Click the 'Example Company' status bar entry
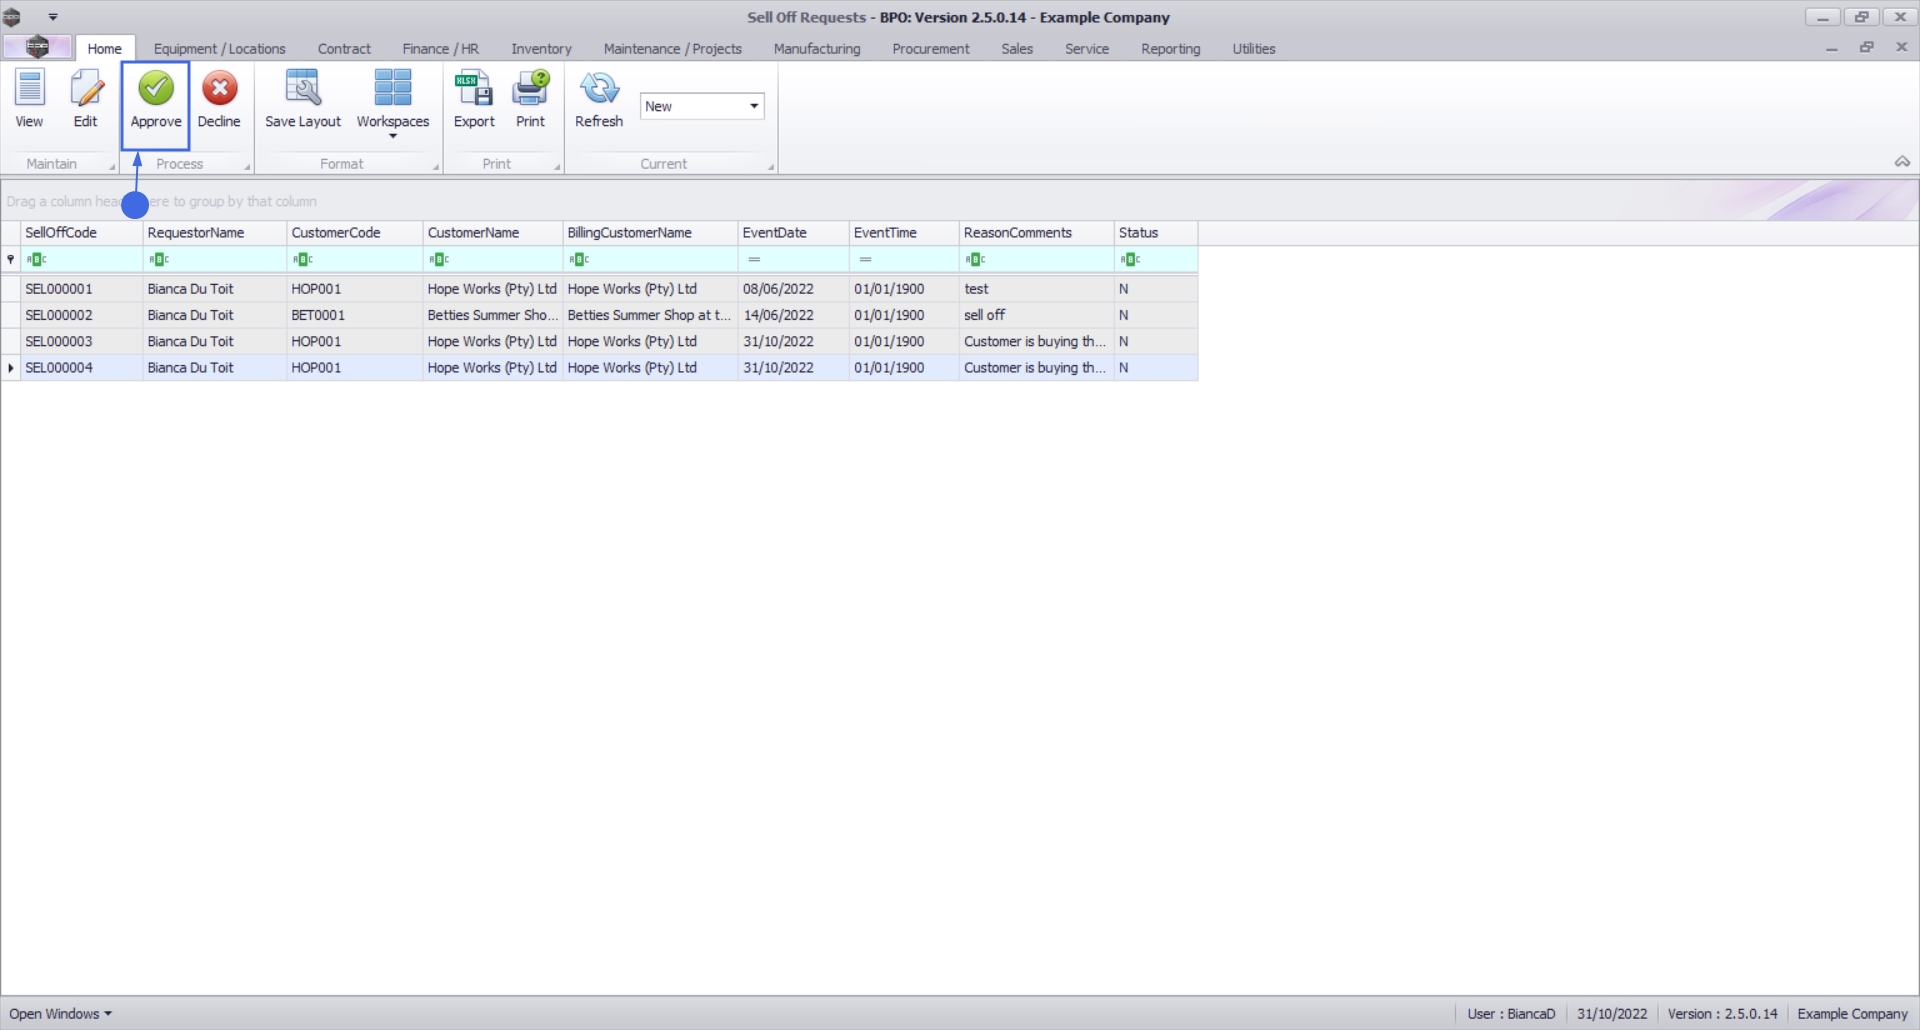Screen dimensions: 1920x1030 point(1852,1013)
